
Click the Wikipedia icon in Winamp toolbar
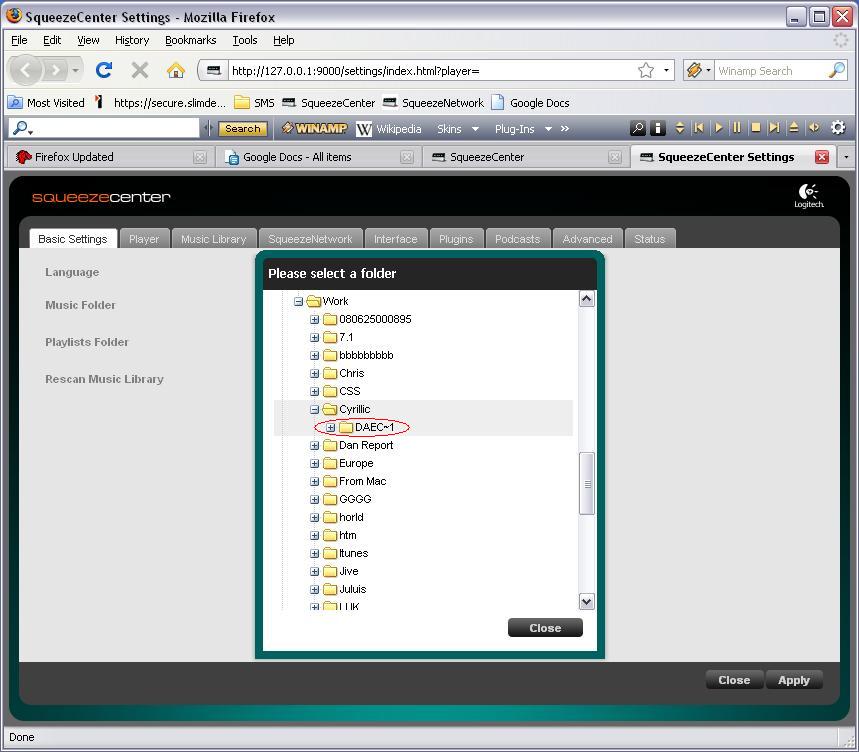tap(364, 129)
